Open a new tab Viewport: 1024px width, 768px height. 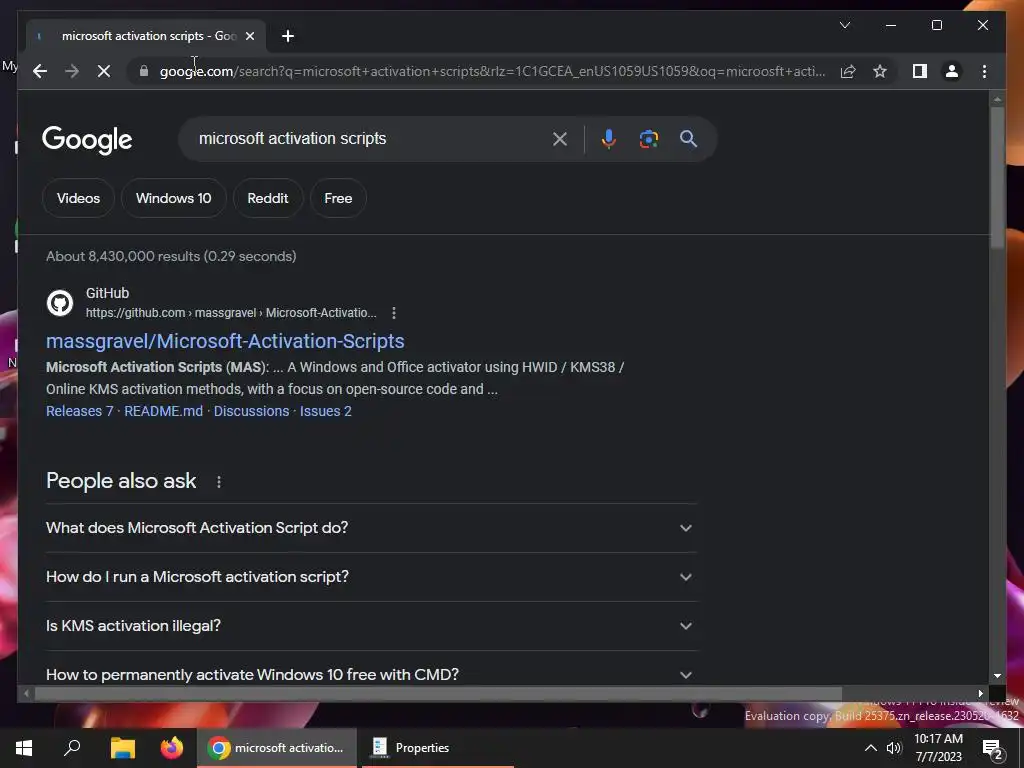pos(288,36)
